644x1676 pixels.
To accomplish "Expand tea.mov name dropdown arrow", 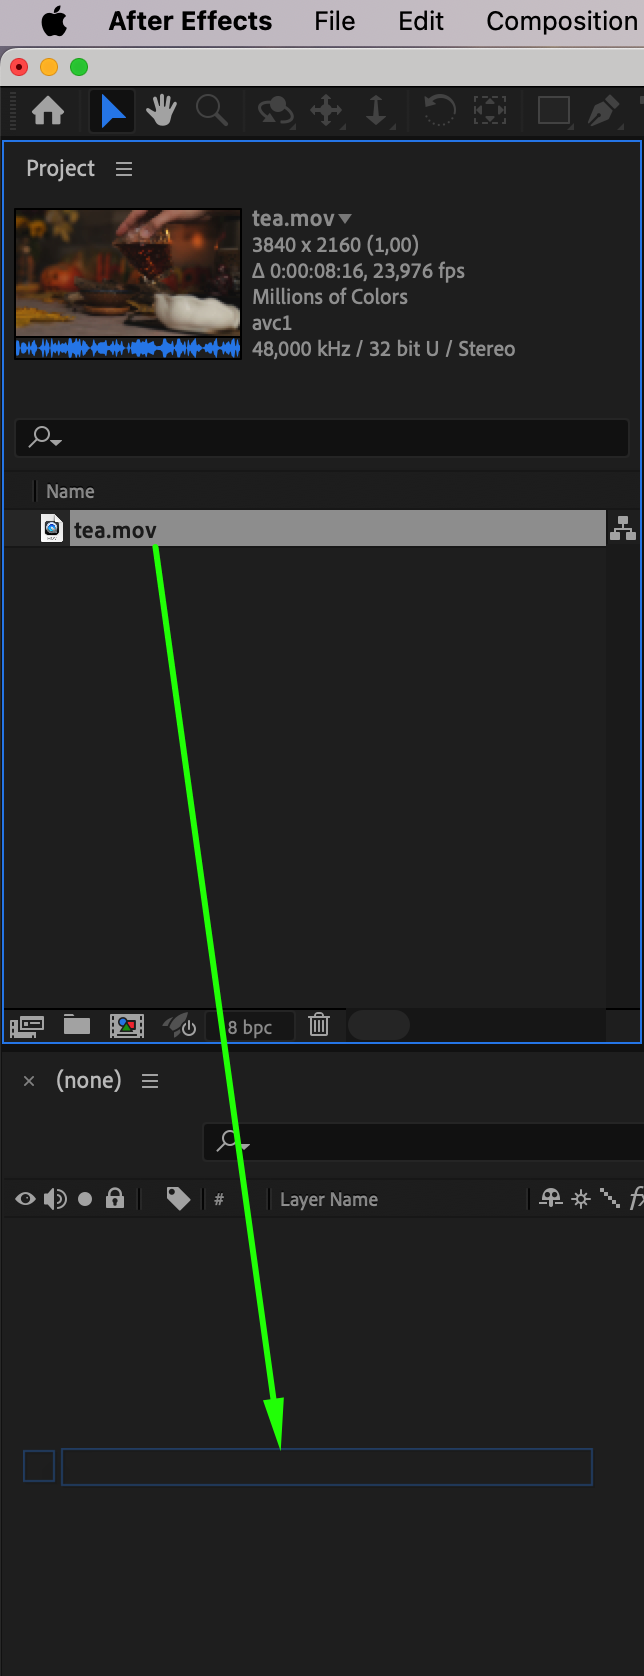I will coord(345,218).
